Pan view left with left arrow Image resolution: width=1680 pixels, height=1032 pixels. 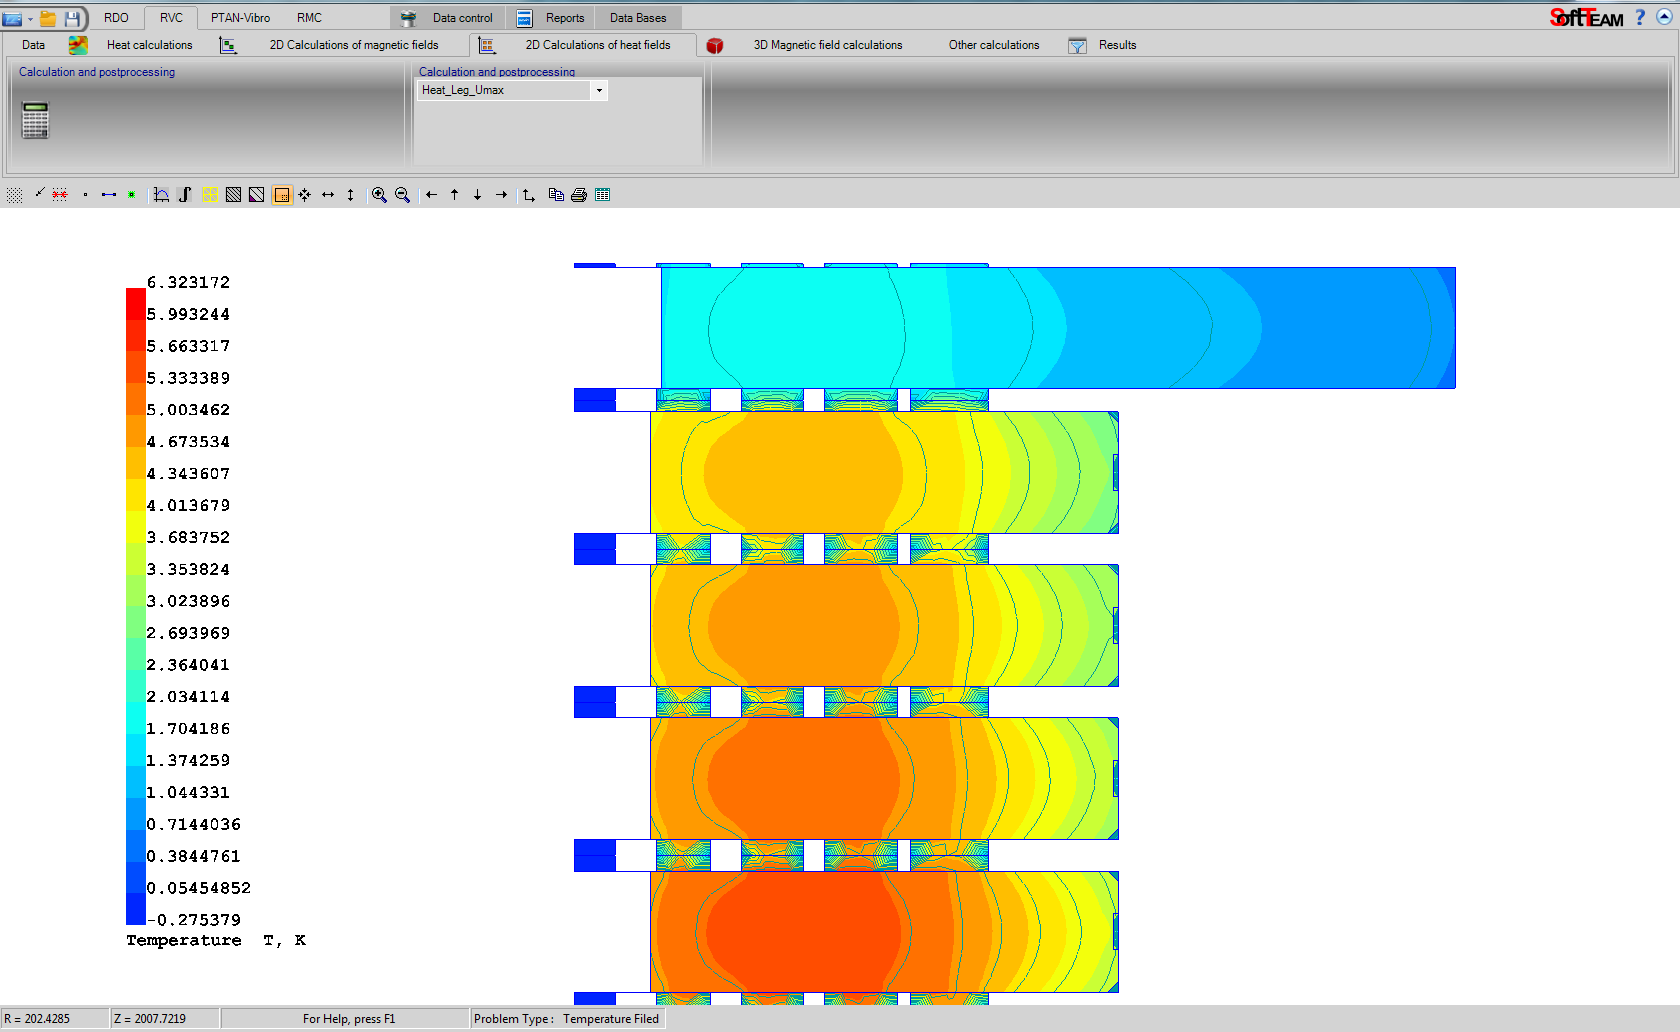[x=431, y=195]
